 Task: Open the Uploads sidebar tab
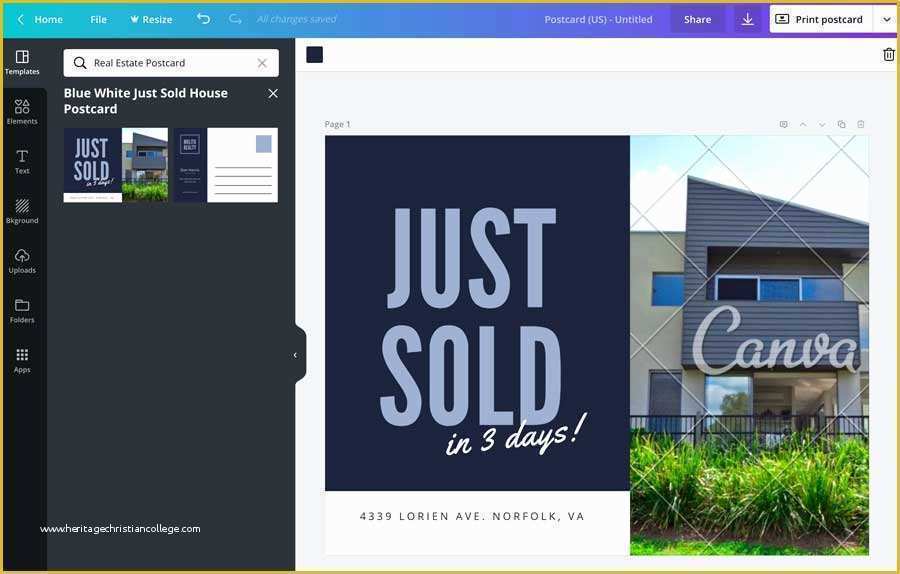(22, 261)
